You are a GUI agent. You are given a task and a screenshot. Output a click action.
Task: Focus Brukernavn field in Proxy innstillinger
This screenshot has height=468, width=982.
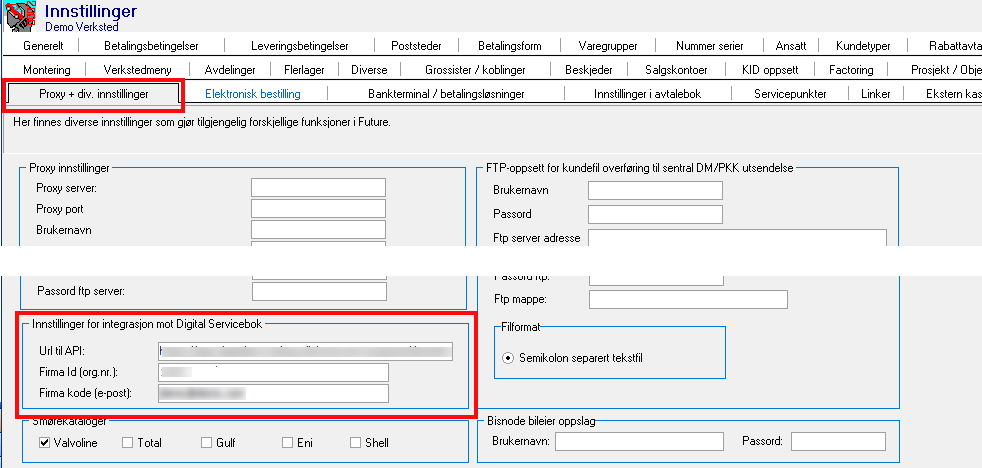point(318,229)
